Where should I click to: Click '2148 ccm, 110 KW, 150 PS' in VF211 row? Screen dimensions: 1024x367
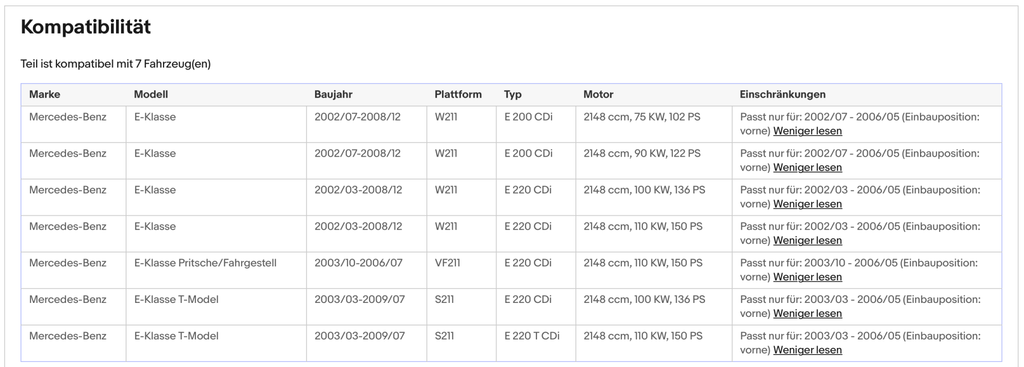(x=643, y=263)
